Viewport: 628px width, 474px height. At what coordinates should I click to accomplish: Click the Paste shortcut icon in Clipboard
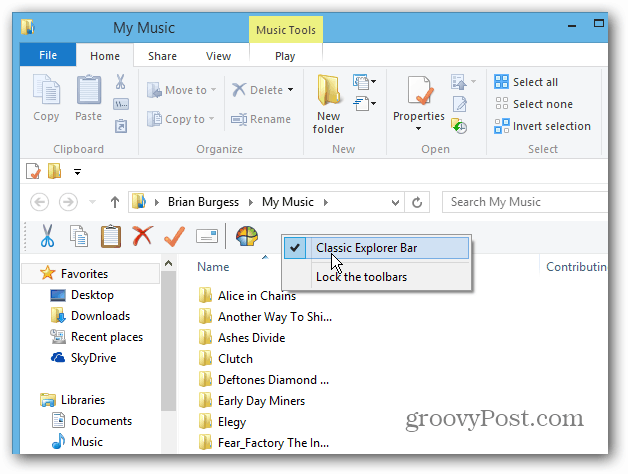click(x=121, y=126)
